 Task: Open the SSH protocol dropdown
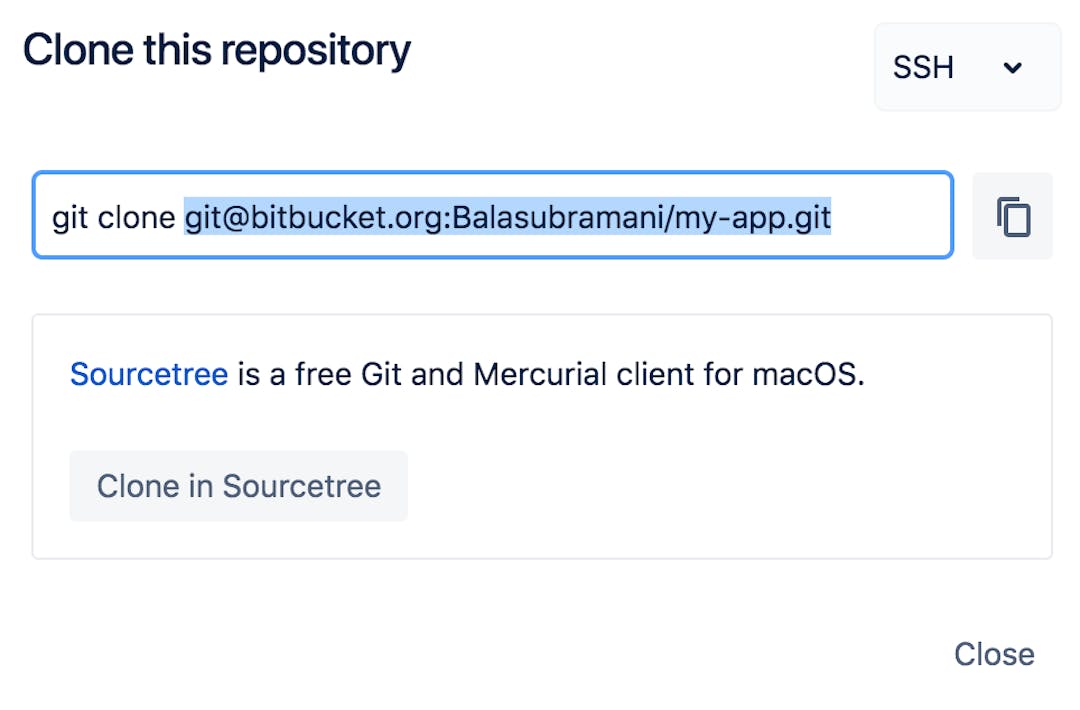pos(966,68)
